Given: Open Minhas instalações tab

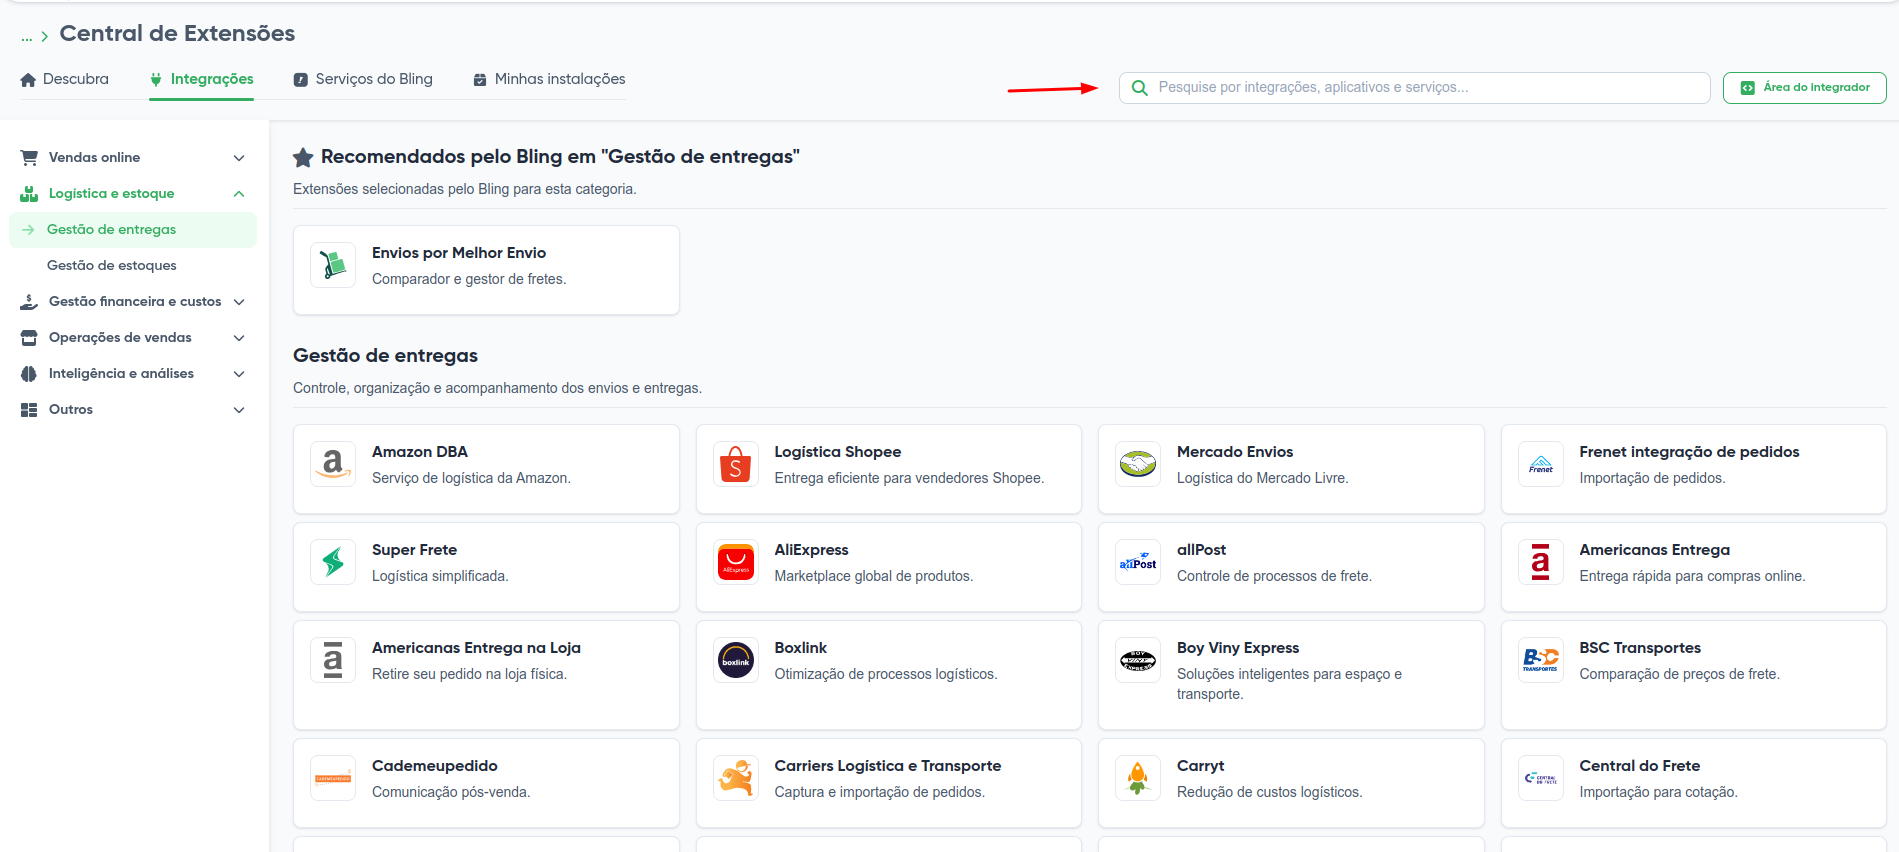Looking at the screenshot, I should pos(549,79).
